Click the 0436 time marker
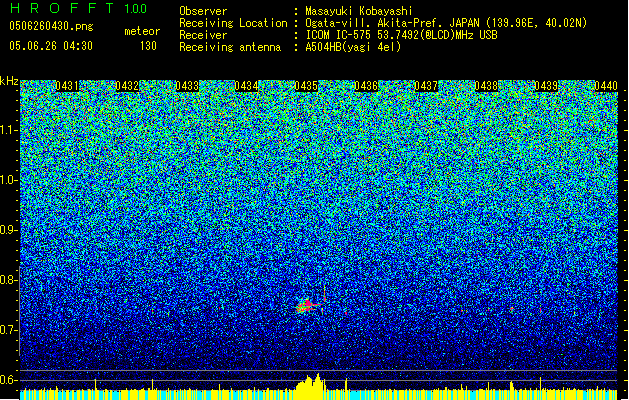629x400 pixels. pos(366,86)
